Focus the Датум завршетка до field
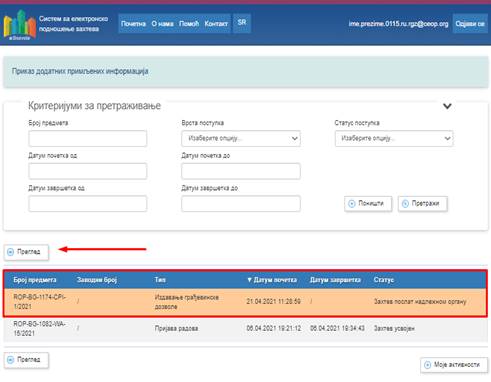 click(241, 204)
